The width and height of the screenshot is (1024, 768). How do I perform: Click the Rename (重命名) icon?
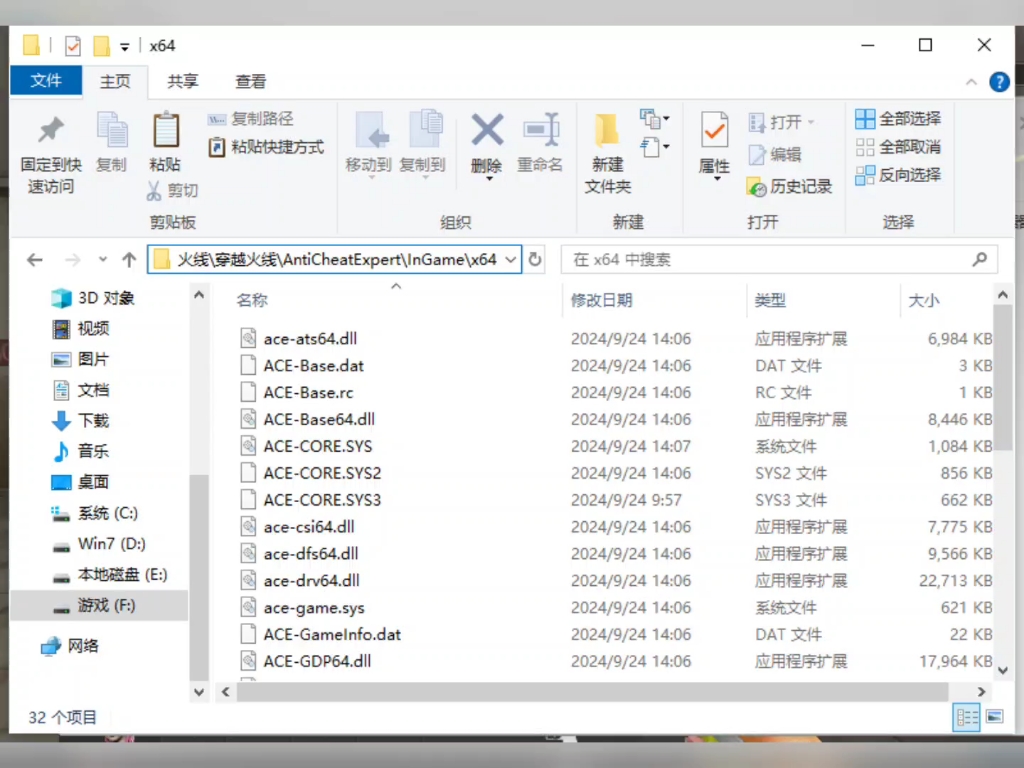(541, 145)
